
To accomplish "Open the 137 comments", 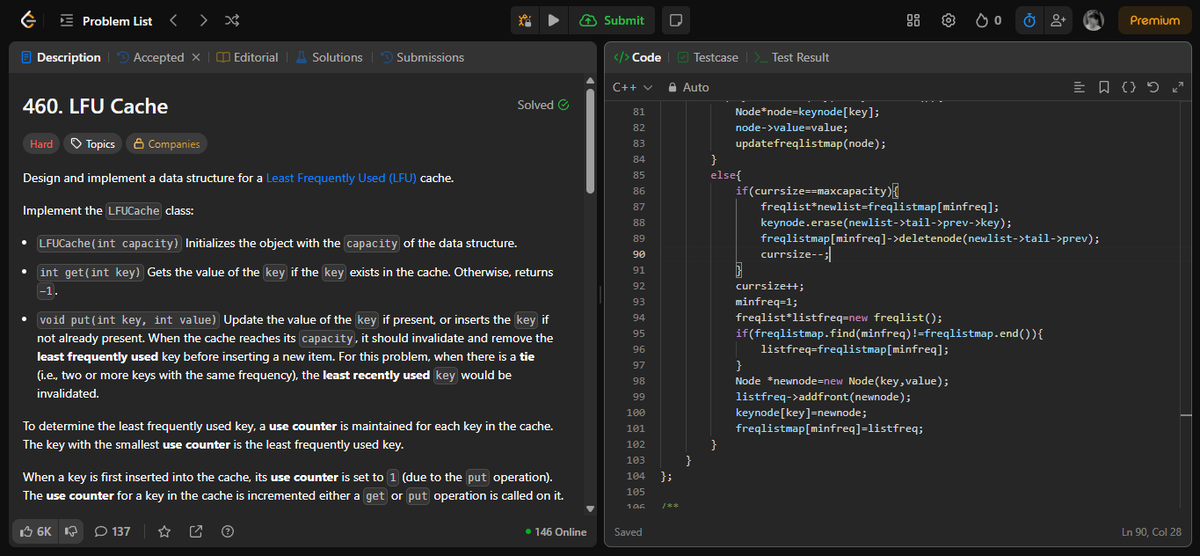I will (112, 531).
